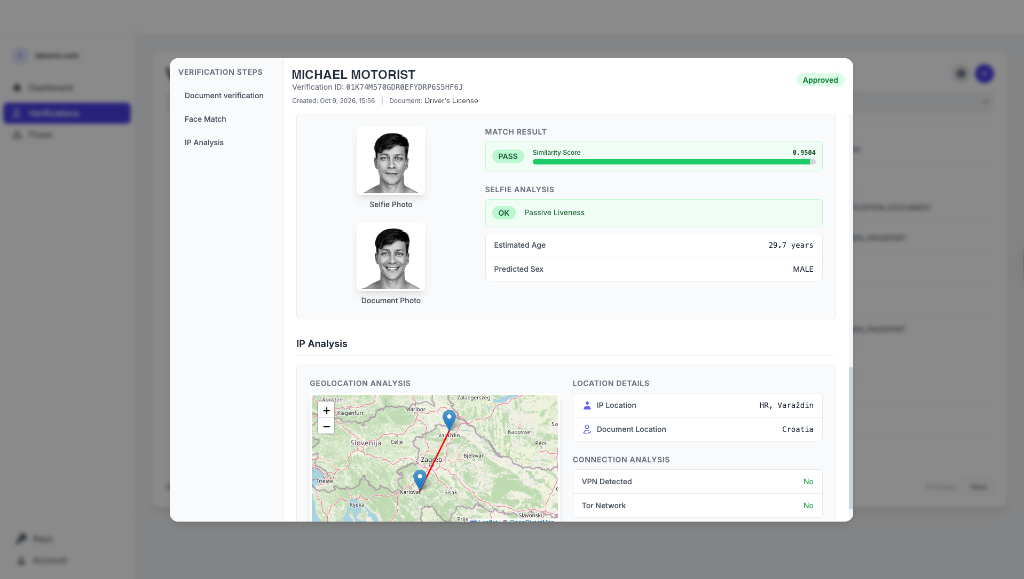Click the Account person icon in background sidebar

pos(22,560)
